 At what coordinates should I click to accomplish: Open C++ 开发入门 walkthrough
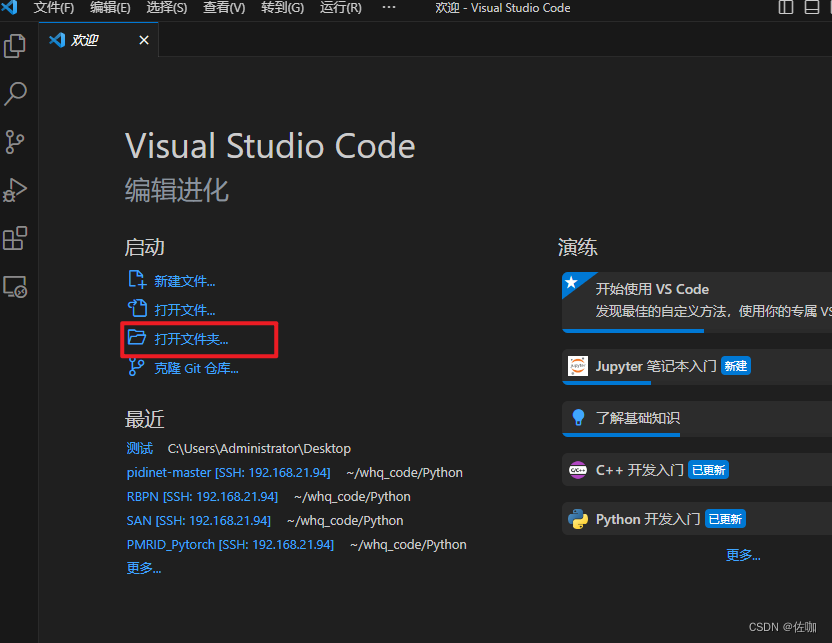(x=697, y=470)
